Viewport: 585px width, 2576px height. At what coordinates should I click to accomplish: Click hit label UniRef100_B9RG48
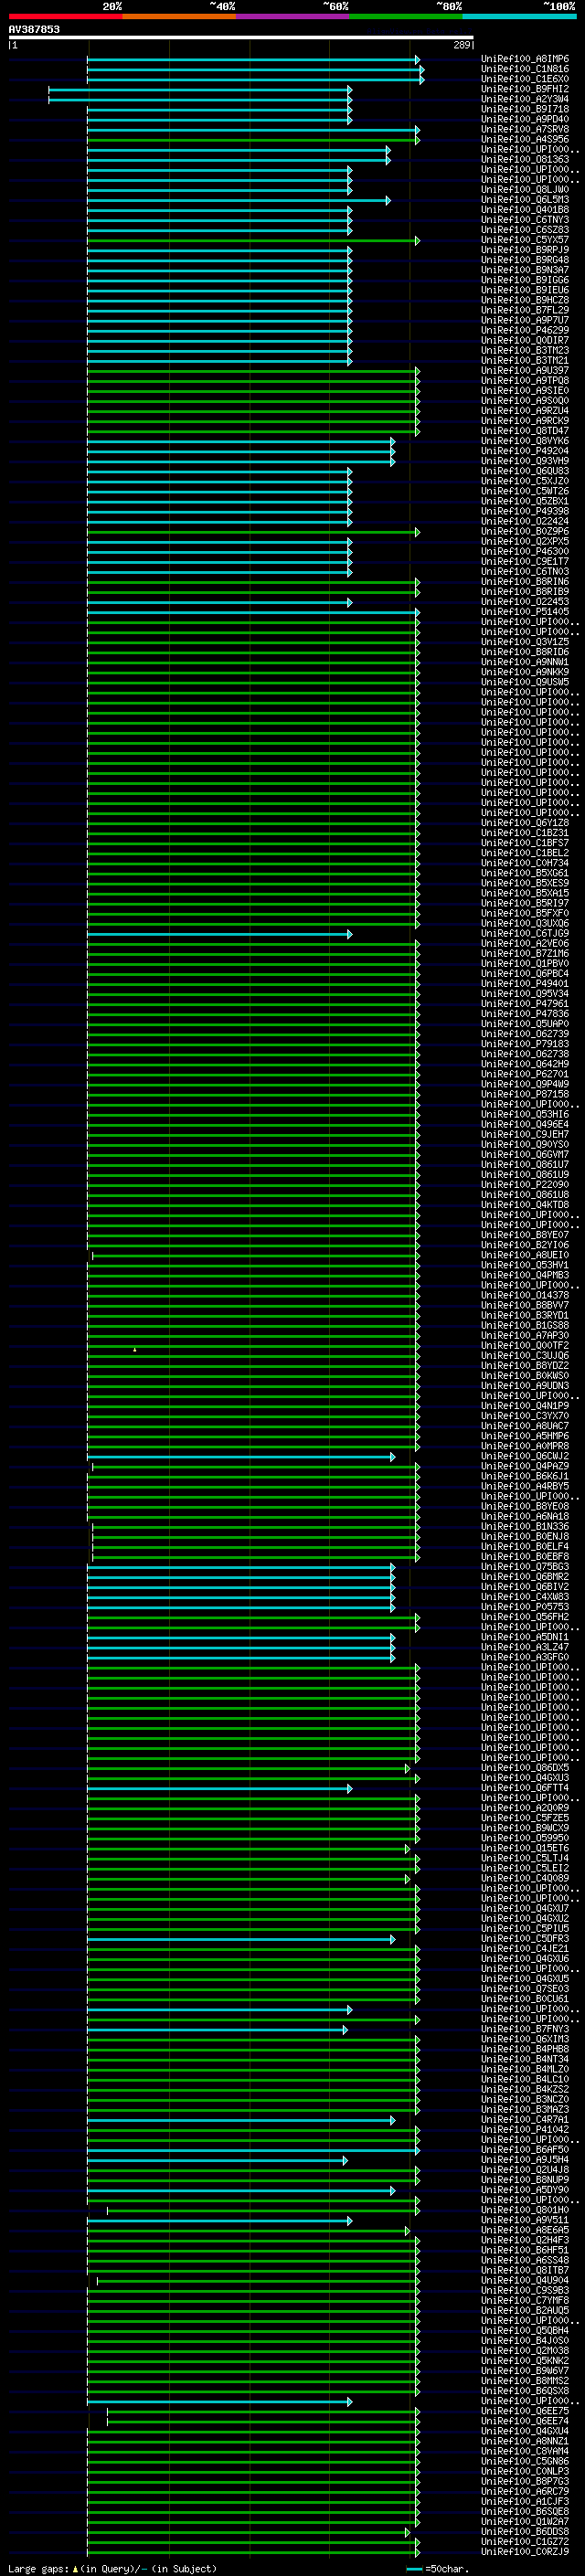tap(525, 260)
